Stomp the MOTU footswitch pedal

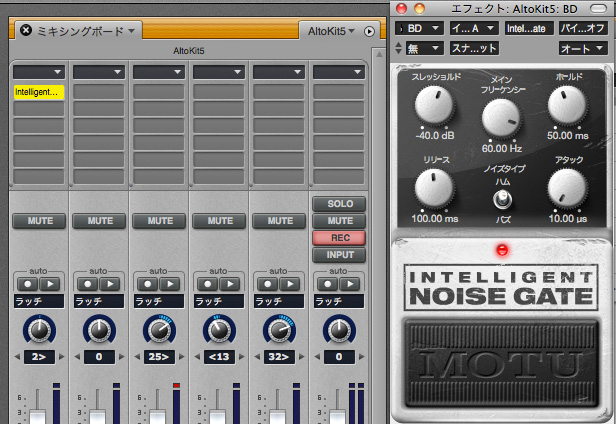tap(502, 364)
